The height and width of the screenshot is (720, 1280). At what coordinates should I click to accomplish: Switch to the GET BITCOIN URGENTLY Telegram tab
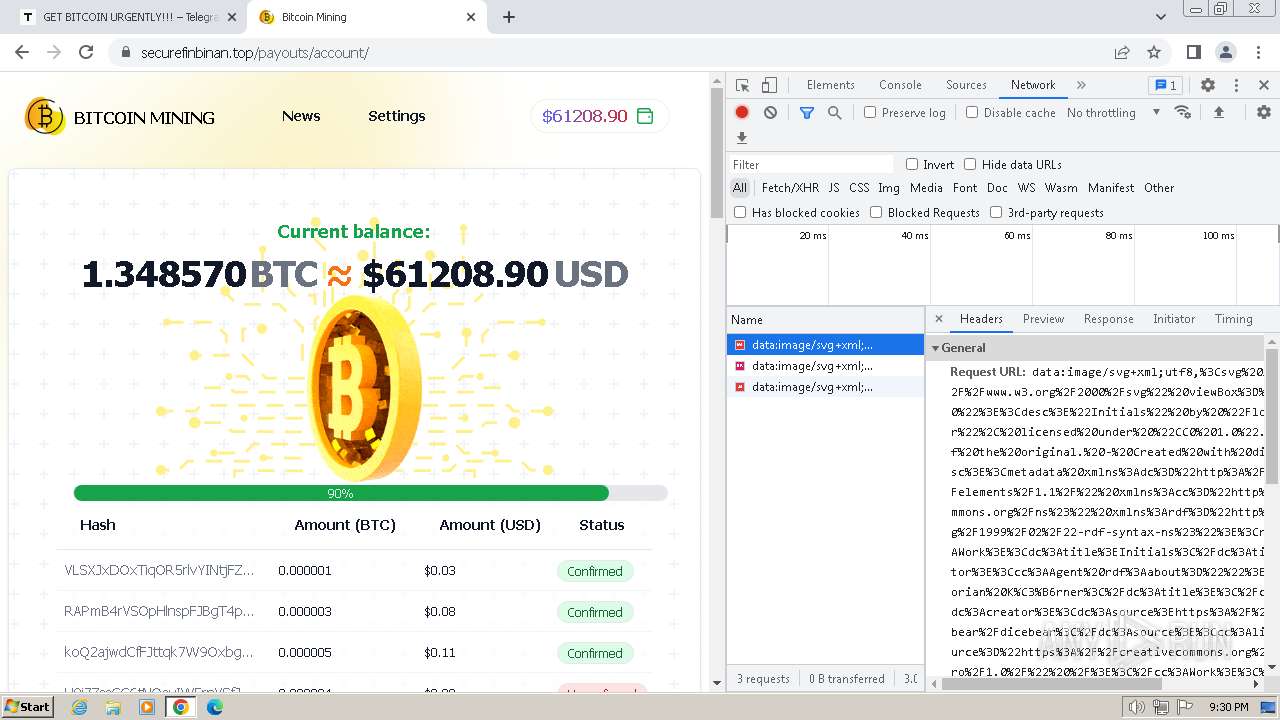(x=130, y=17)
